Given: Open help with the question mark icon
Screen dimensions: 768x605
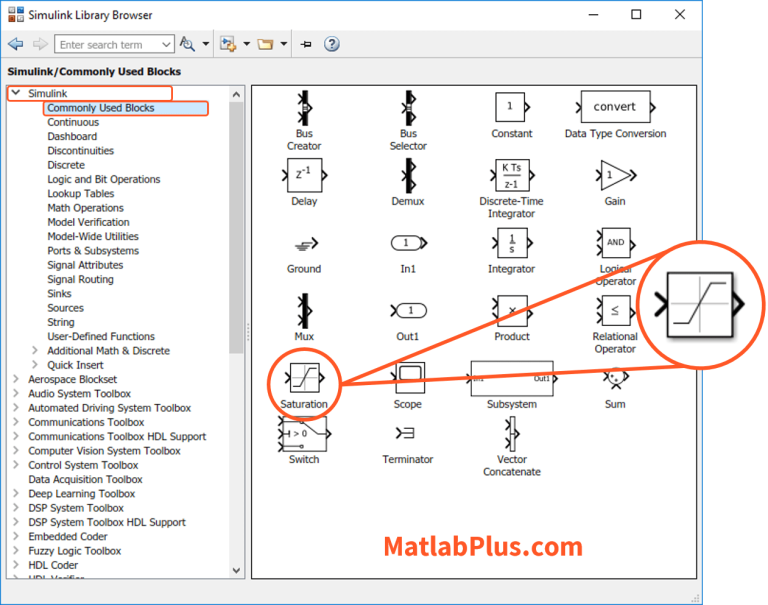Looking at the screenshot, I should pyautogui.click(x=332, y=44).
